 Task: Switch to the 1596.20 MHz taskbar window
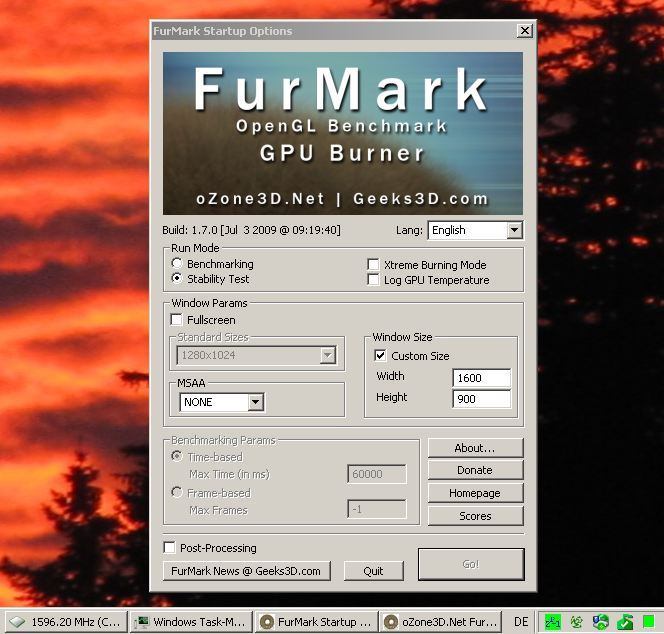tap(64, 622)
